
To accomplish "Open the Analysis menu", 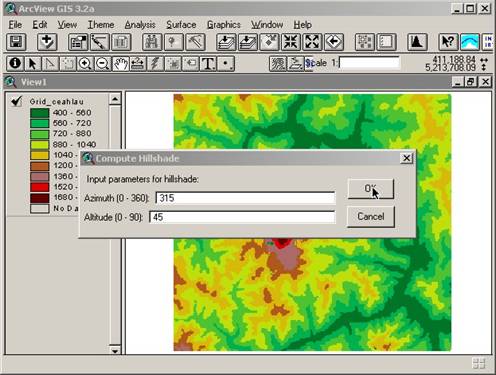I will [140, 25].
